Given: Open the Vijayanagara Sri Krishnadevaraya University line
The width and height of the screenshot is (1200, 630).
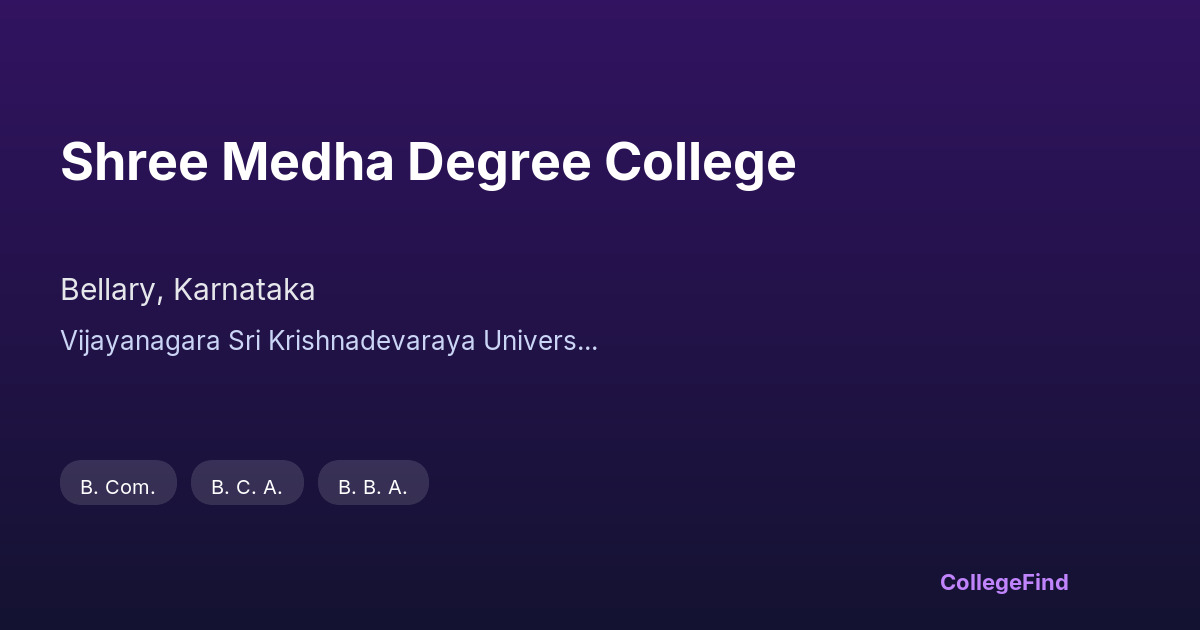Looking at the screenshot, I should 328,341.
